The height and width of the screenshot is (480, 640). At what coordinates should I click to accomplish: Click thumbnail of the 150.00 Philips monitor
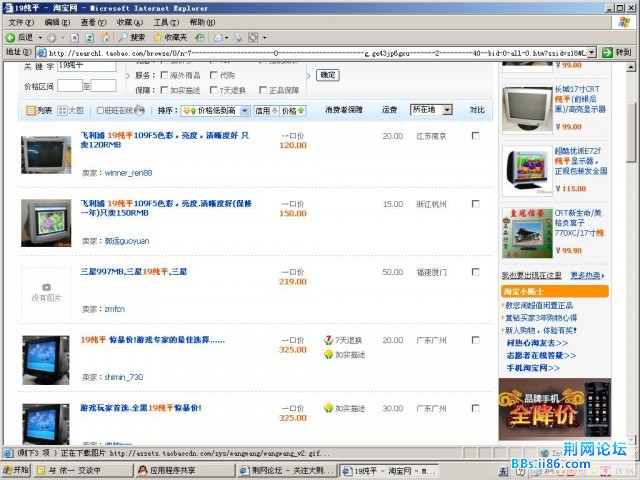[x=46, y=223]
